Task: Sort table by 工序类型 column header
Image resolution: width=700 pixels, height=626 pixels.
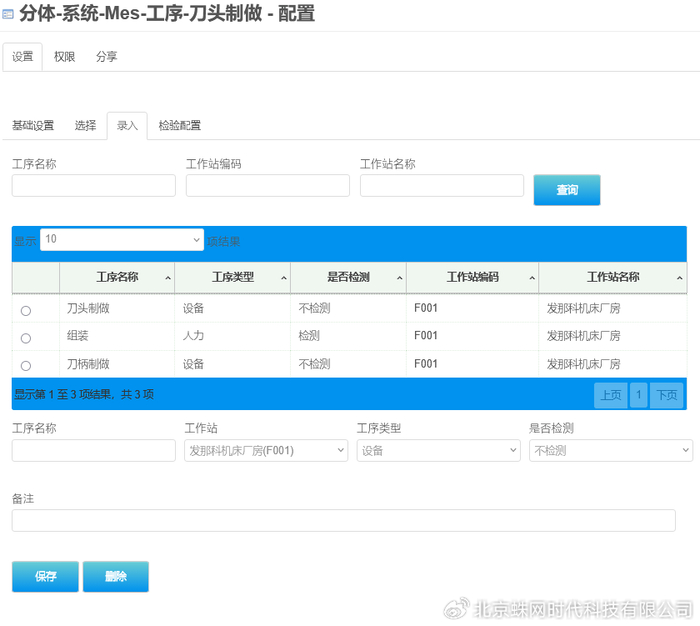Action: click(x=233, y=277)
